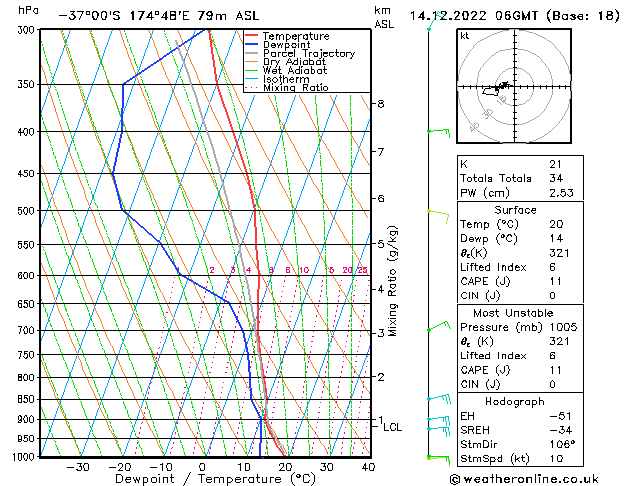629x486 pixels.
Task: Click the StmDir value 106°
Action: click(562, 445)
